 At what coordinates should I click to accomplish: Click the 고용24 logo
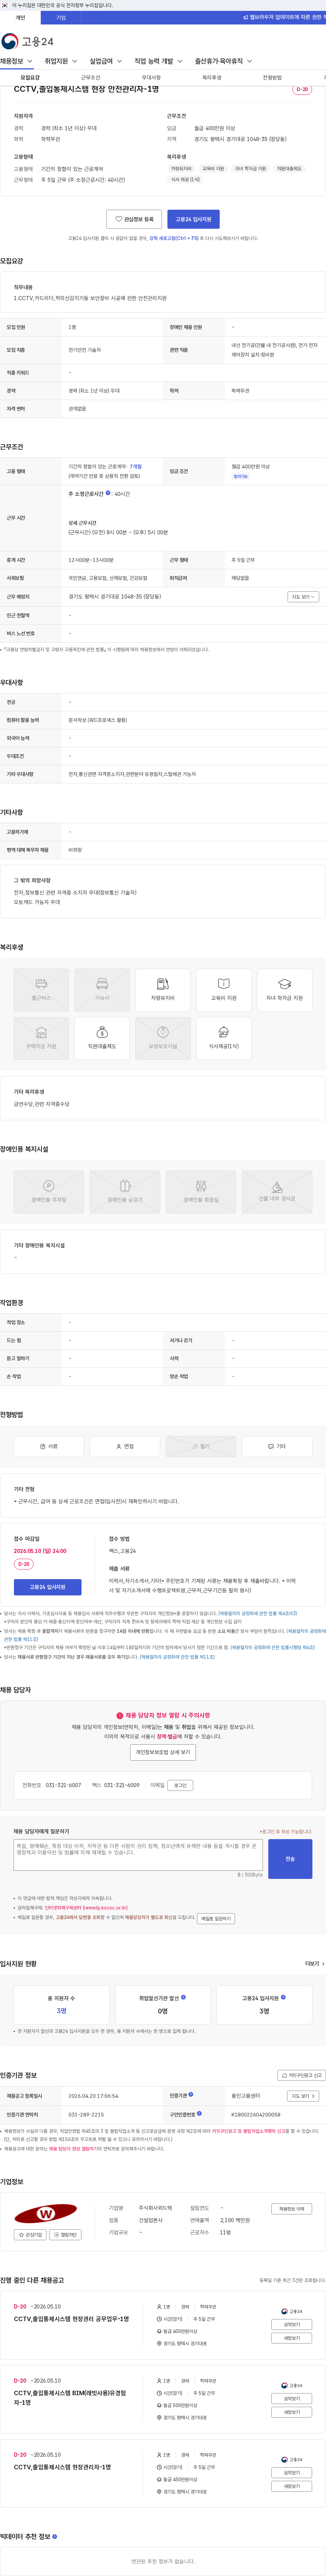coord(27,41)
